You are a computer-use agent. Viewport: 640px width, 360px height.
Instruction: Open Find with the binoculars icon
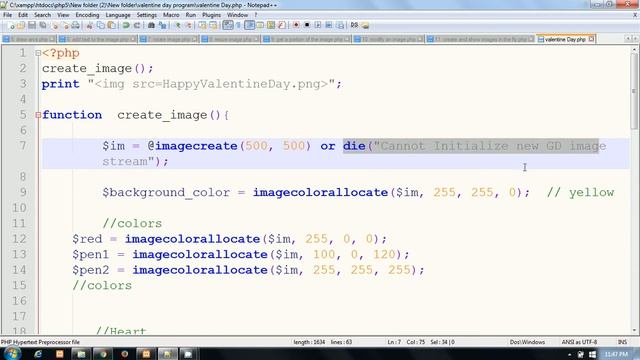pos(151,25)
